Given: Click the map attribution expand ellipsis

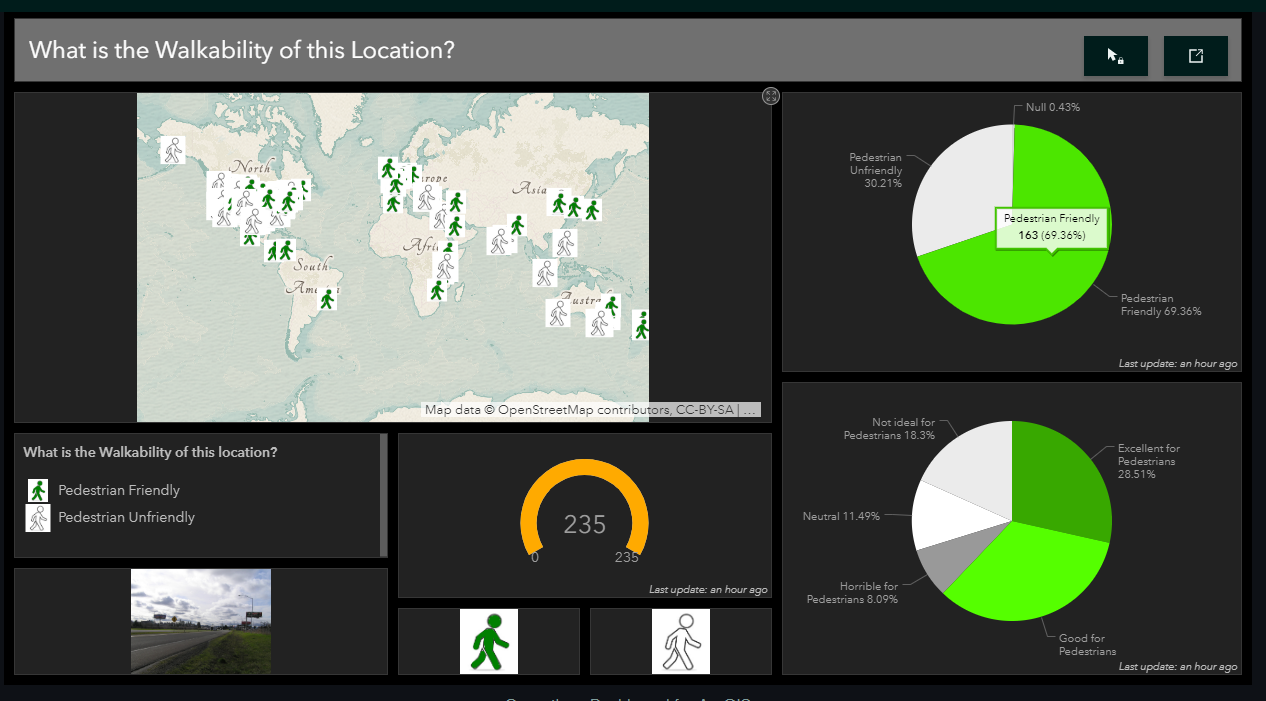Looking at the screenshot, I should point(752,410).
